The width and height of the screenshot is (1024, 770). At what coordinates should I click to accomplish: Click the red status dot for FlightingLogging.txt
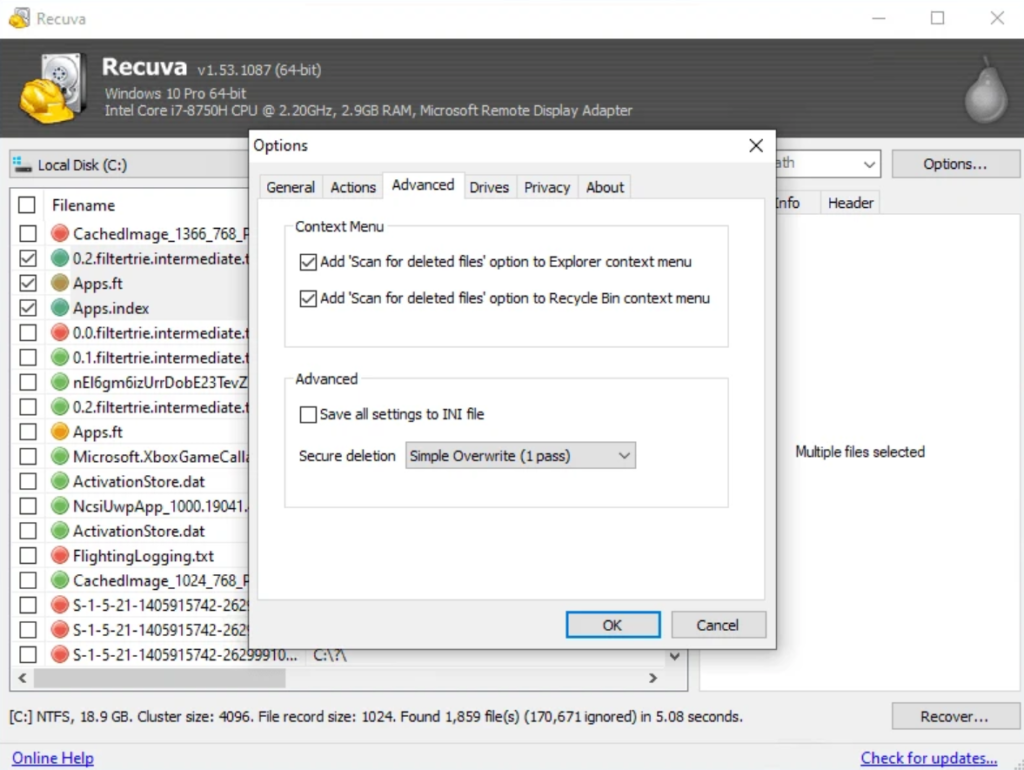[x=59, y=556]
